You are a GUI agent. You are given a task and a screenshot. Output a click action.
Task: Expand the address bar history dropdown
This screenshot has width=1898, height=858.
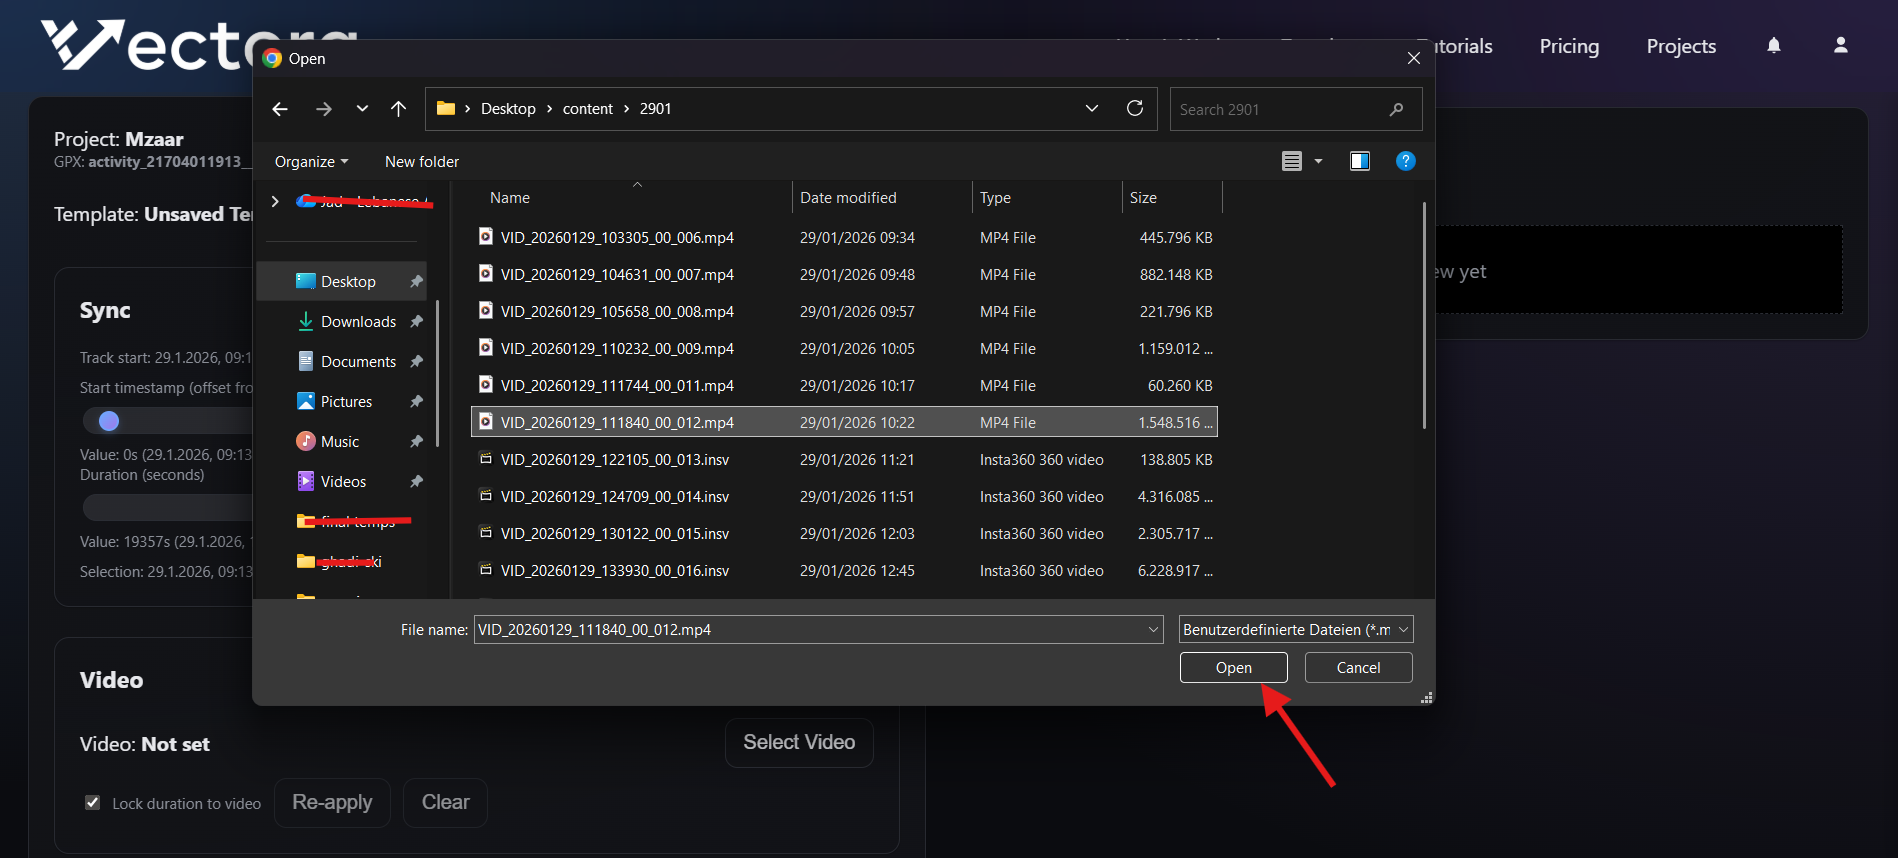click(1092, 108)
